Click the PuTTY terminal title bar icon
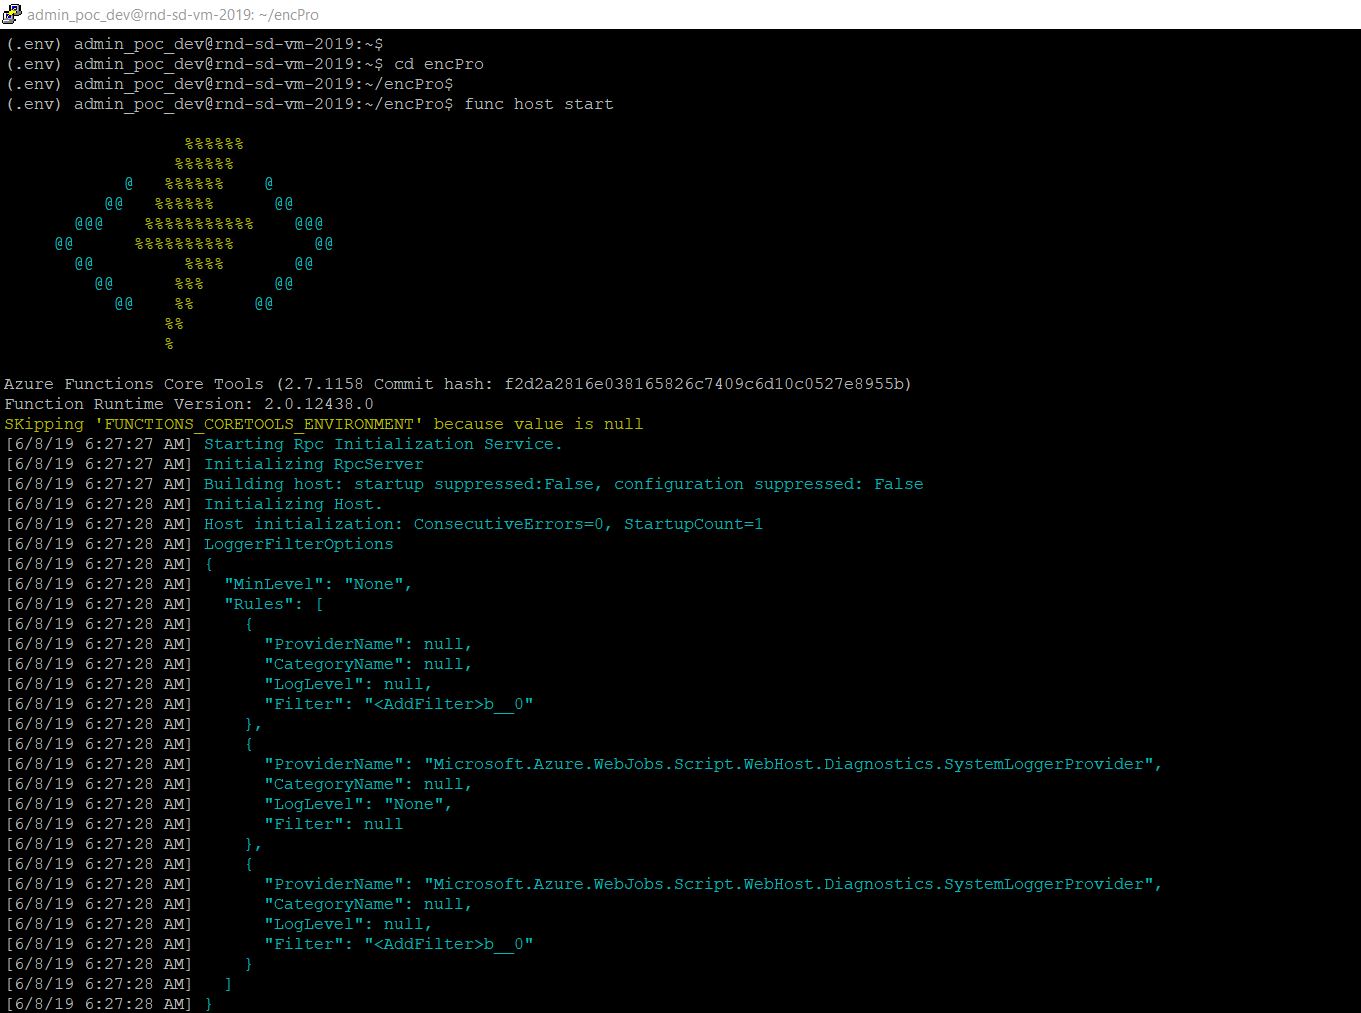Image resolution: width=1361 pixels, height=1013 pixels. point(9,14)
